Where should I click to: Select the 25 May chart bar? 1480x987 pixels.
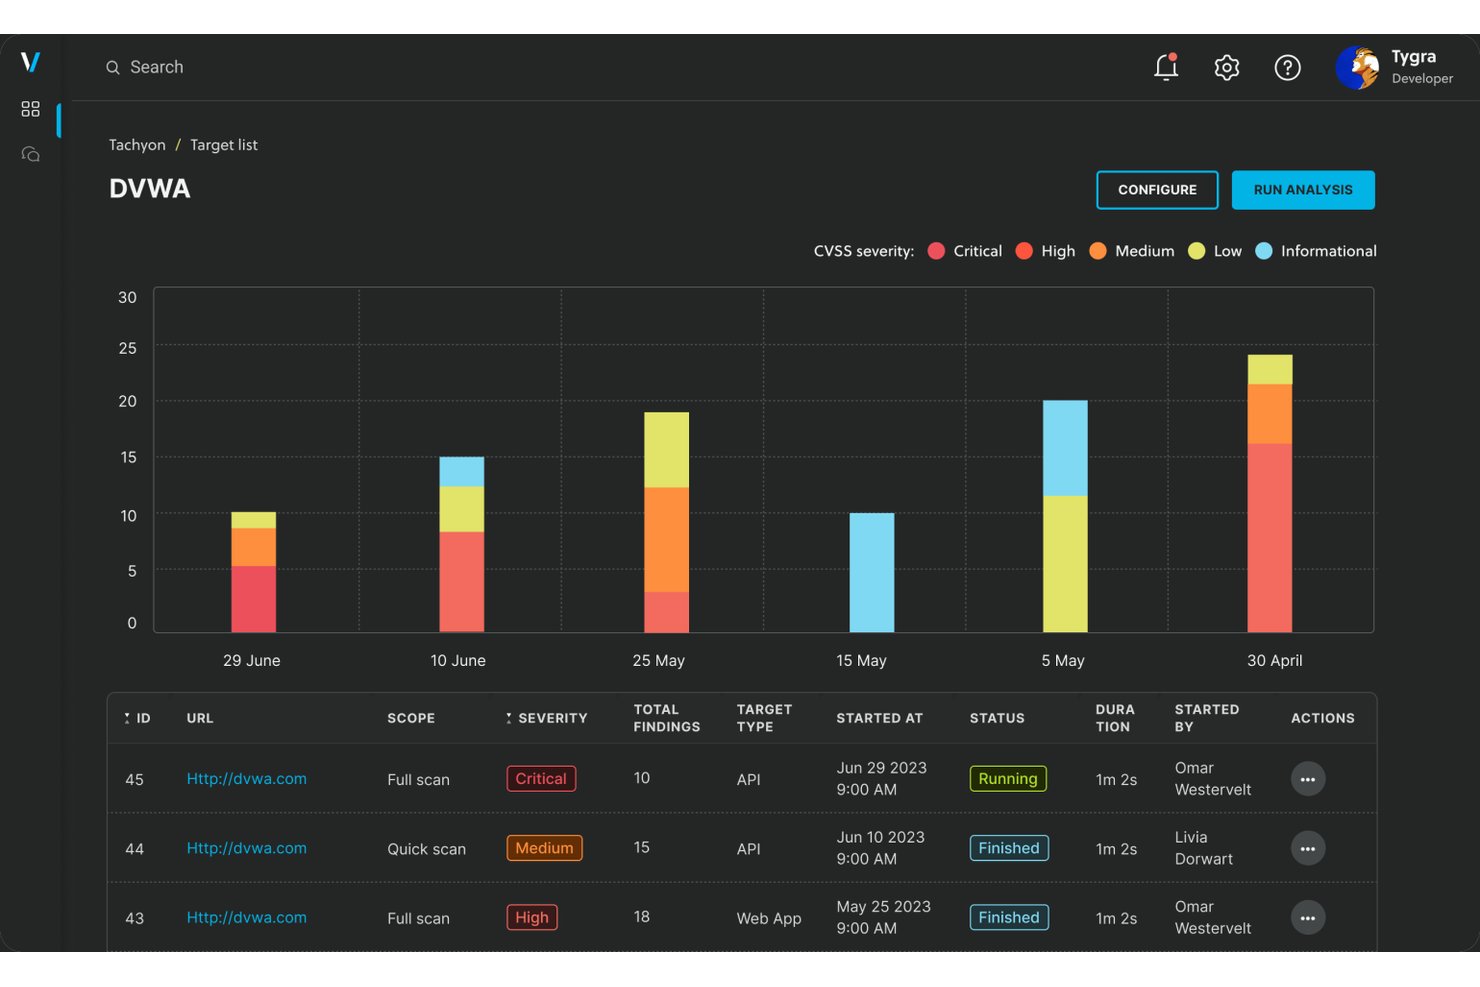pyautogui.click(x=666, y=522)
